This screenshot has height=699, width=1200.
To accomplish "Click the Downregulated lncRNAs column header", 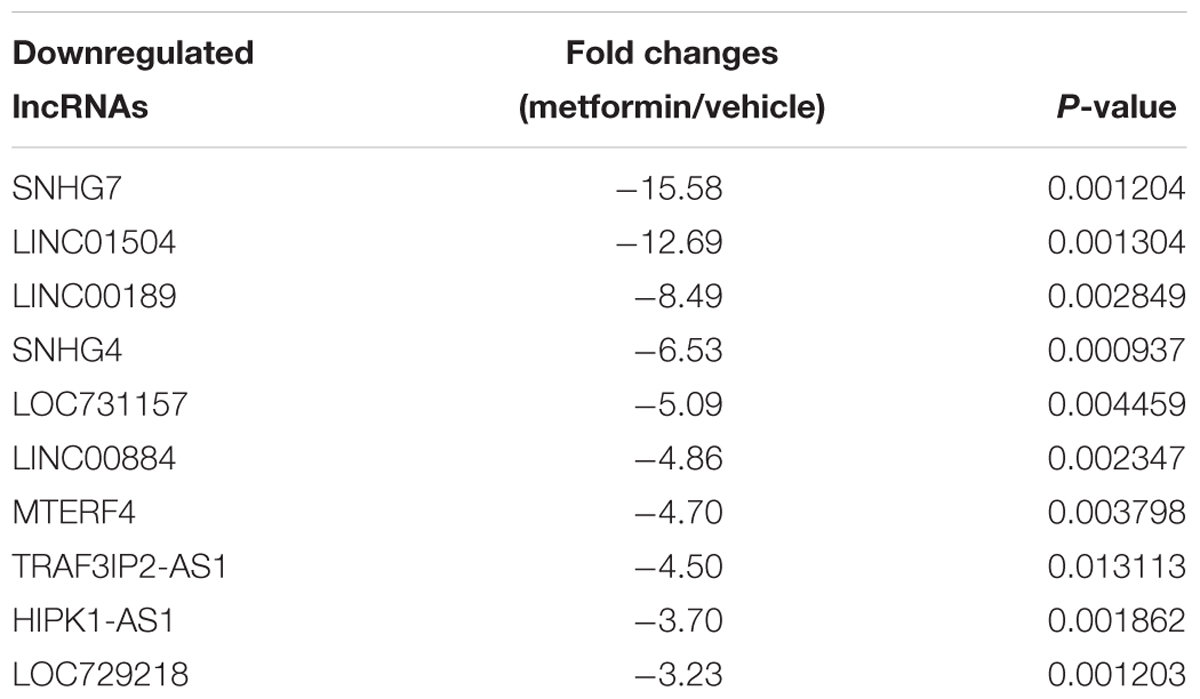I will click(133, 79).
